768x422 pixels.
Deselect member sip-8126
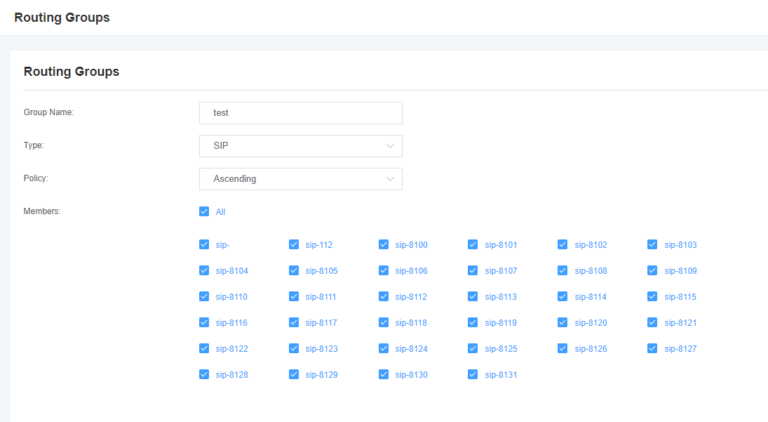pyautogui.click(x=563, y=348)
